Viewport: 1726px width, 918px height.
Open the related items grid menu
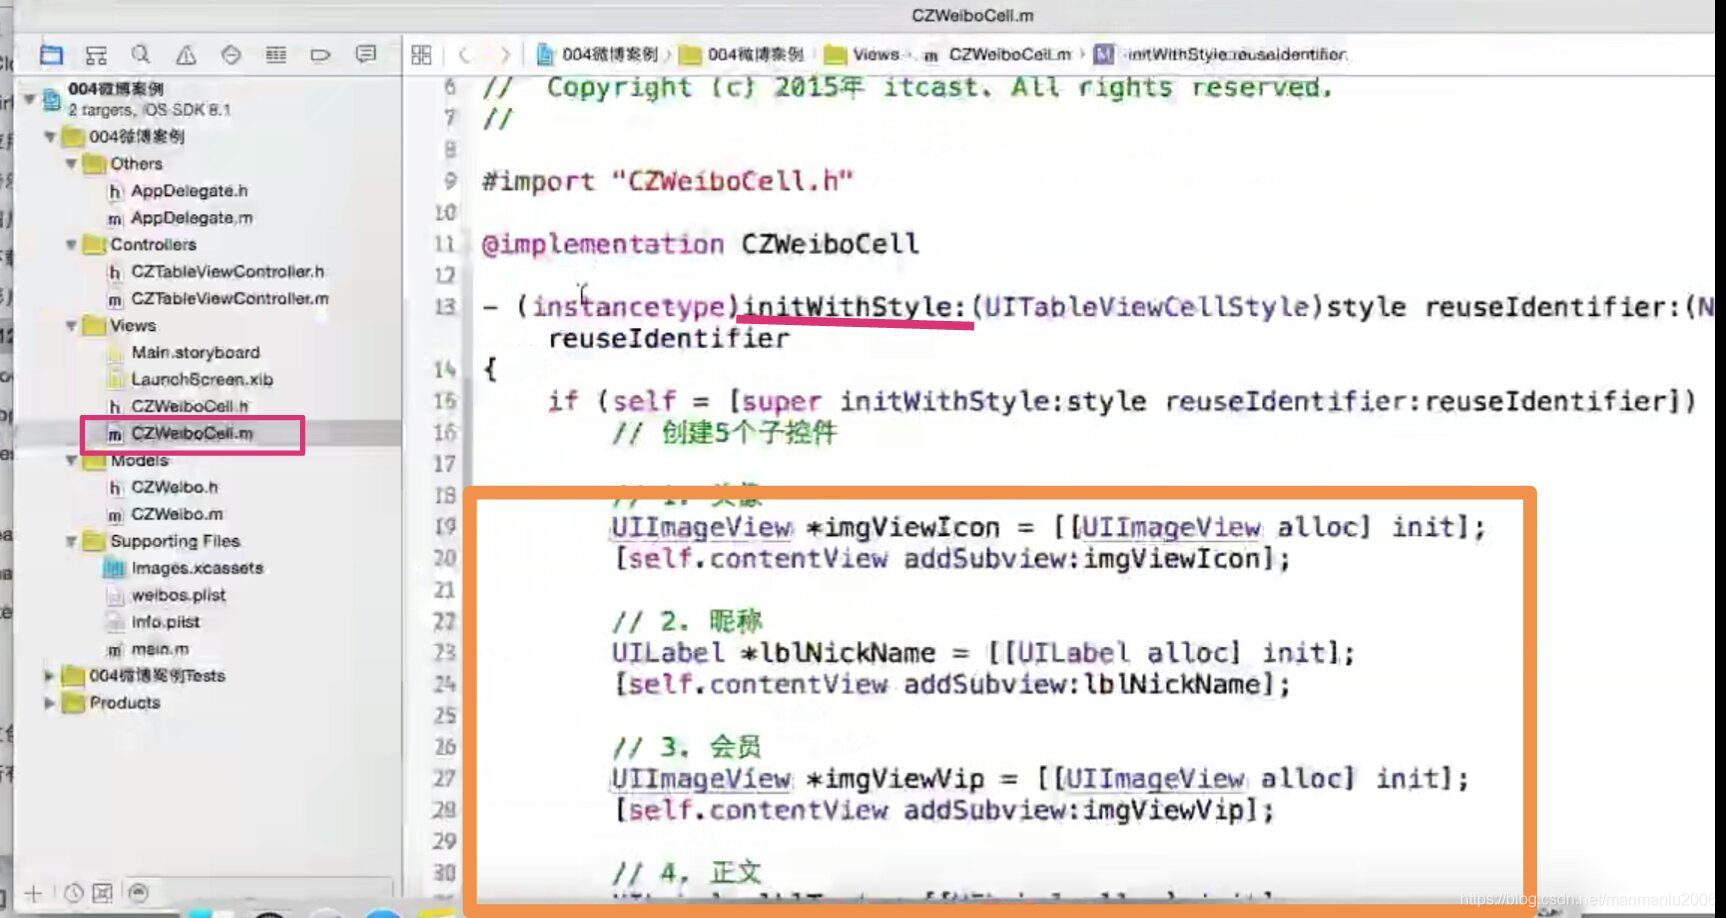point(422,55)
